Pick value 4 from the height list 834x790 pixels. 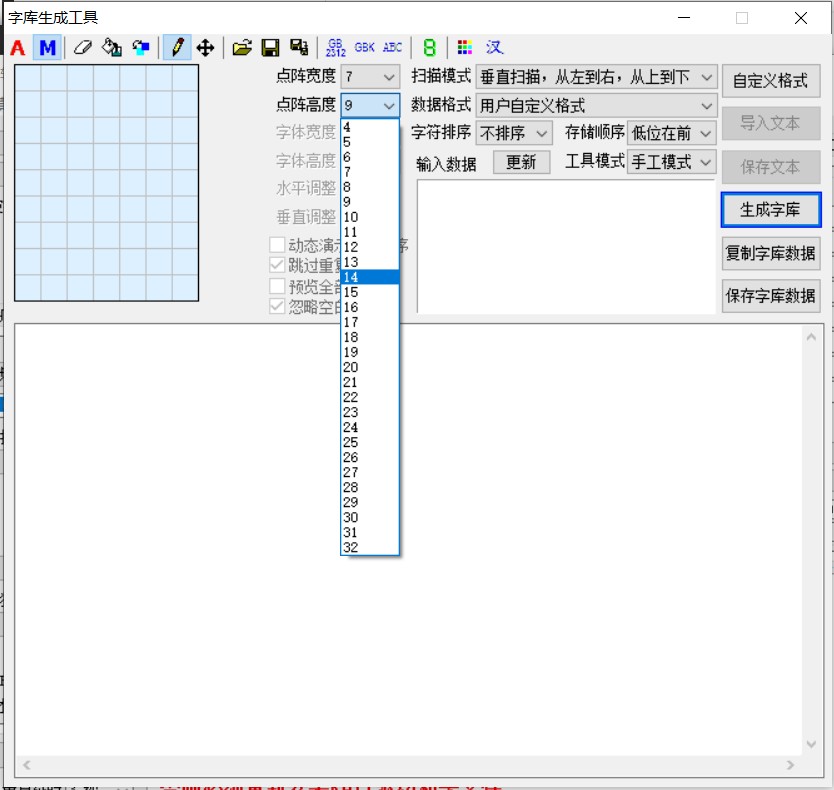[x=370, y=127]
